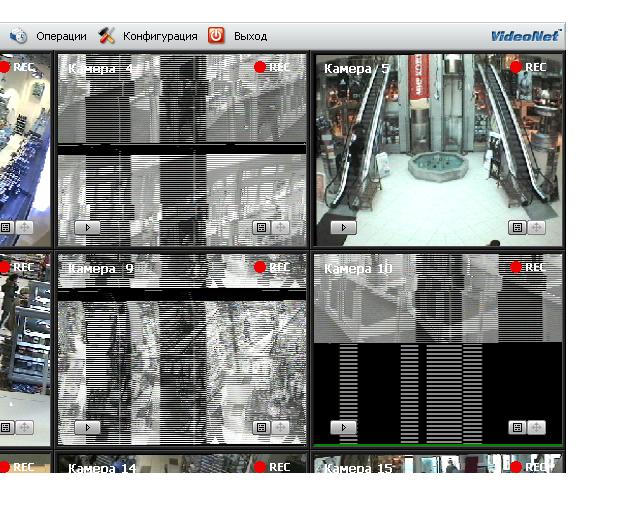Viewport: 640px width, 512px height.
Task: Select the Камера 5 escalator video feed
Action: pos(439,150)
